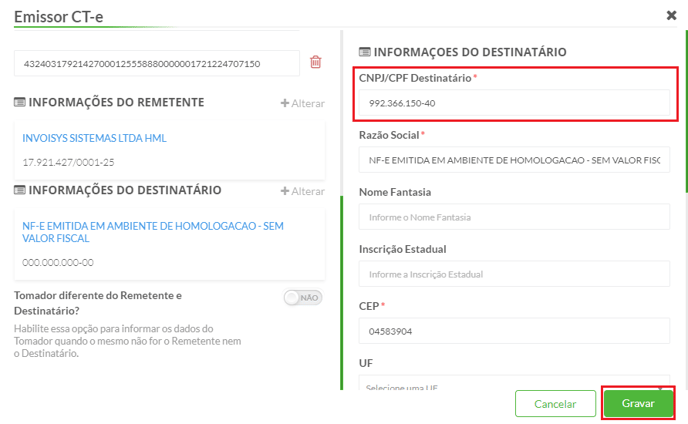
Task: Focus the CNPJ/CPF Destinatário field
Action: (514, 103)
